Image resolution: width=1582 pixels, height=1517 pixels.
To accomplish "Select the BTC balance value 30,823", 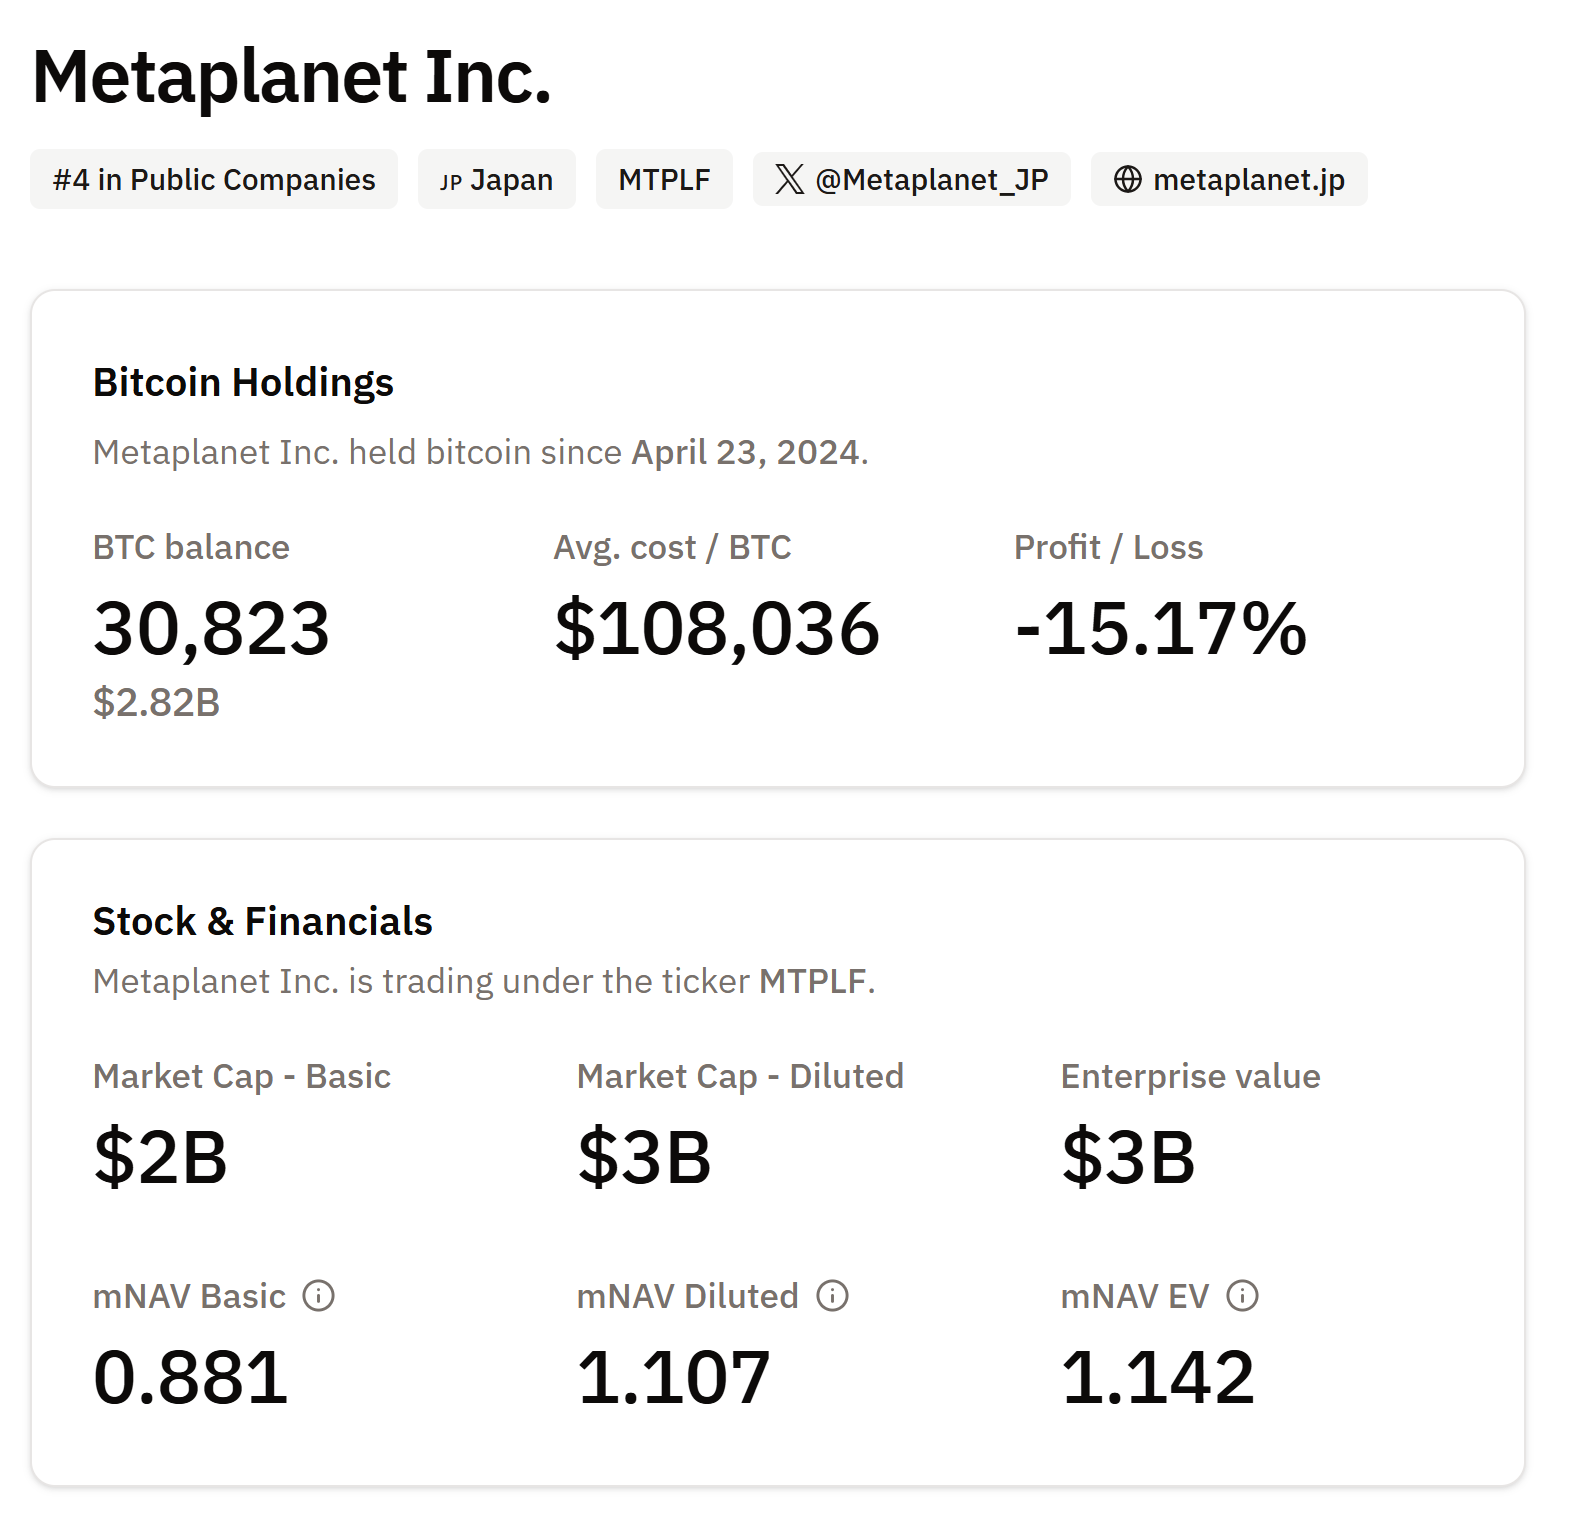I will click(x=211, y=629).
